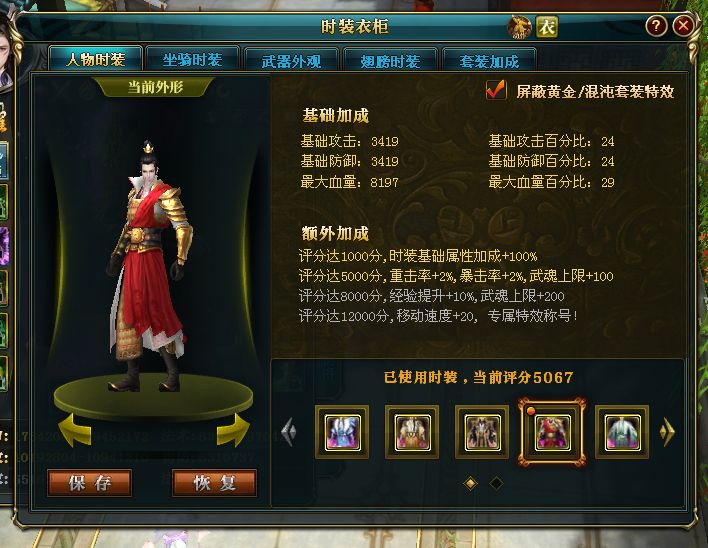Open the question mark help icon
The height and width of the screenshot is (548, 708).
656,26
